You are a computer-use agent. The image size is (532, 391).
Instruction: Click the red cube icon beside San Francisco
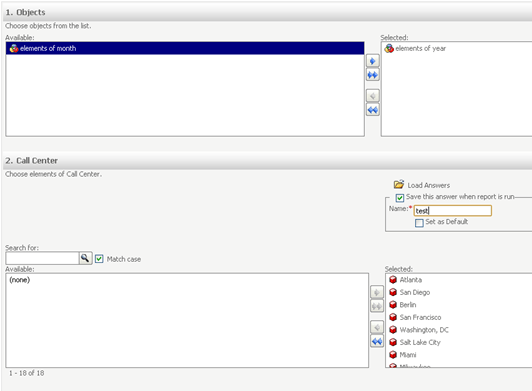pyautogui.click(x=393, y=317)
